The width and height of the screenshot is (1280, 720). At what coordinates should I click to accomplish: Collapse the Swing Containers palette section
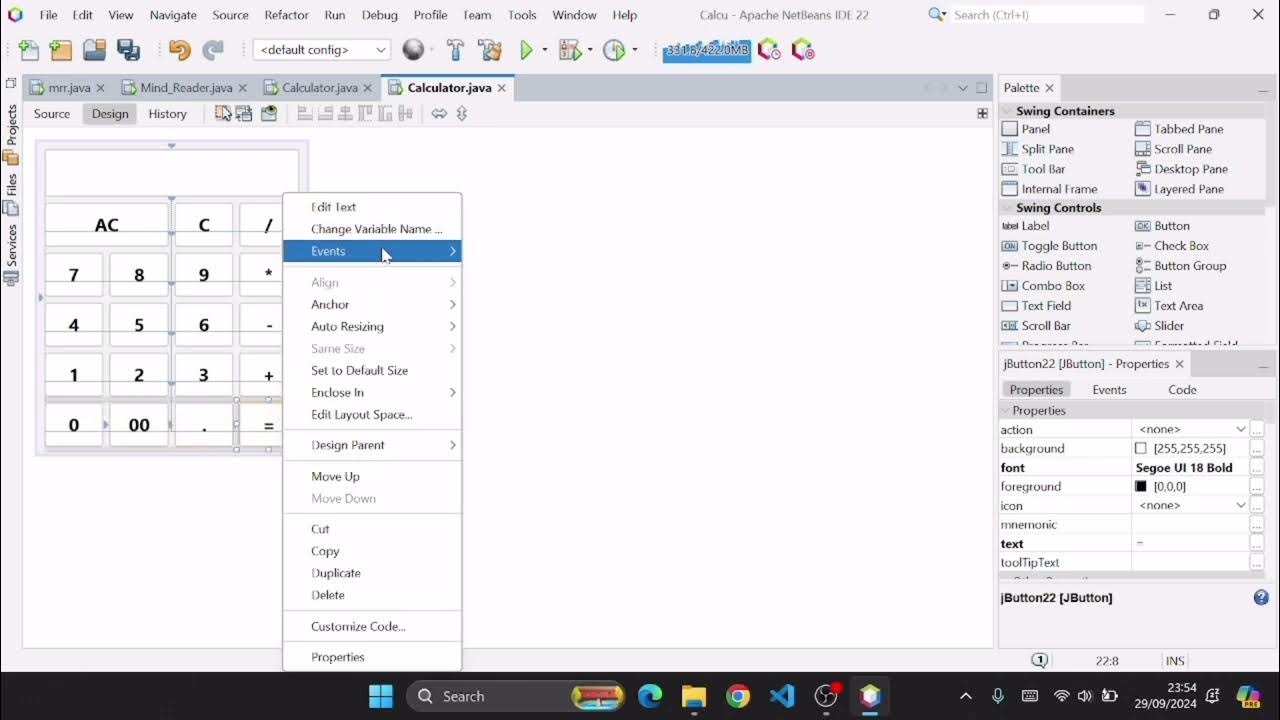[x=1007, y=111]
